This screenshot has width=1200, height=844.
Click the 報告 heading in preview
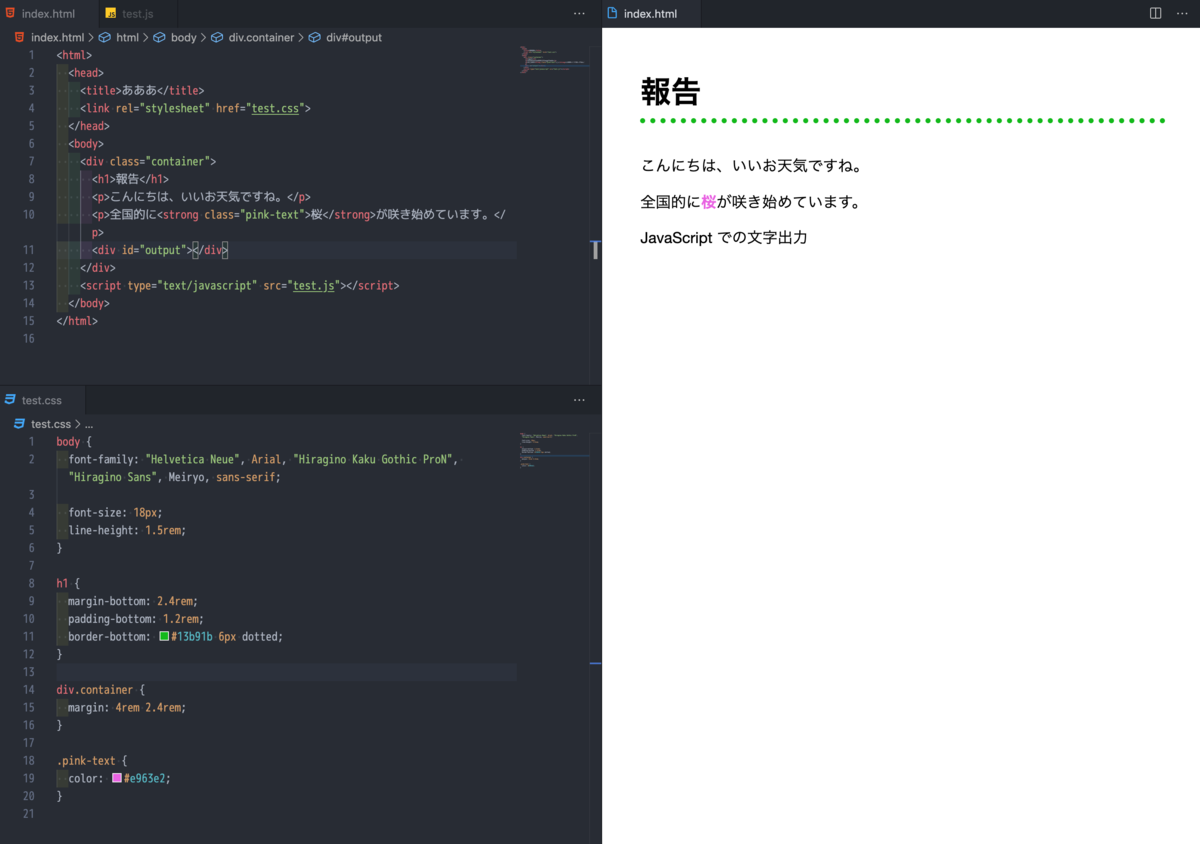(x=670, y=91)
